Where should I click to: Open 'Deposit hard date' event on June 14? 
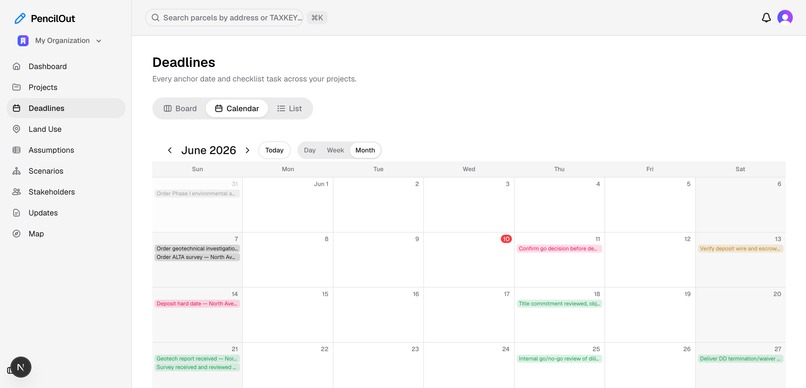pos(197,304)
